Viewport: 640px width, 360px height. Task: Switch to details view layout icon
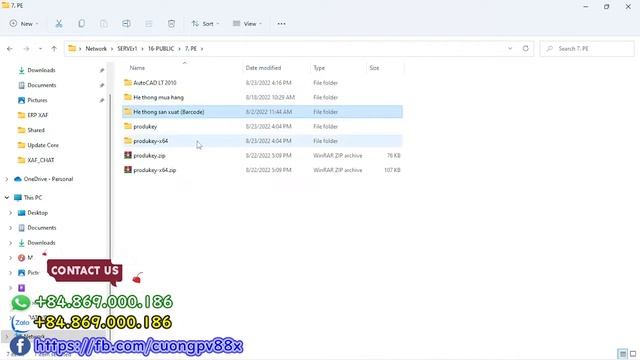click(x=622, y=354)
